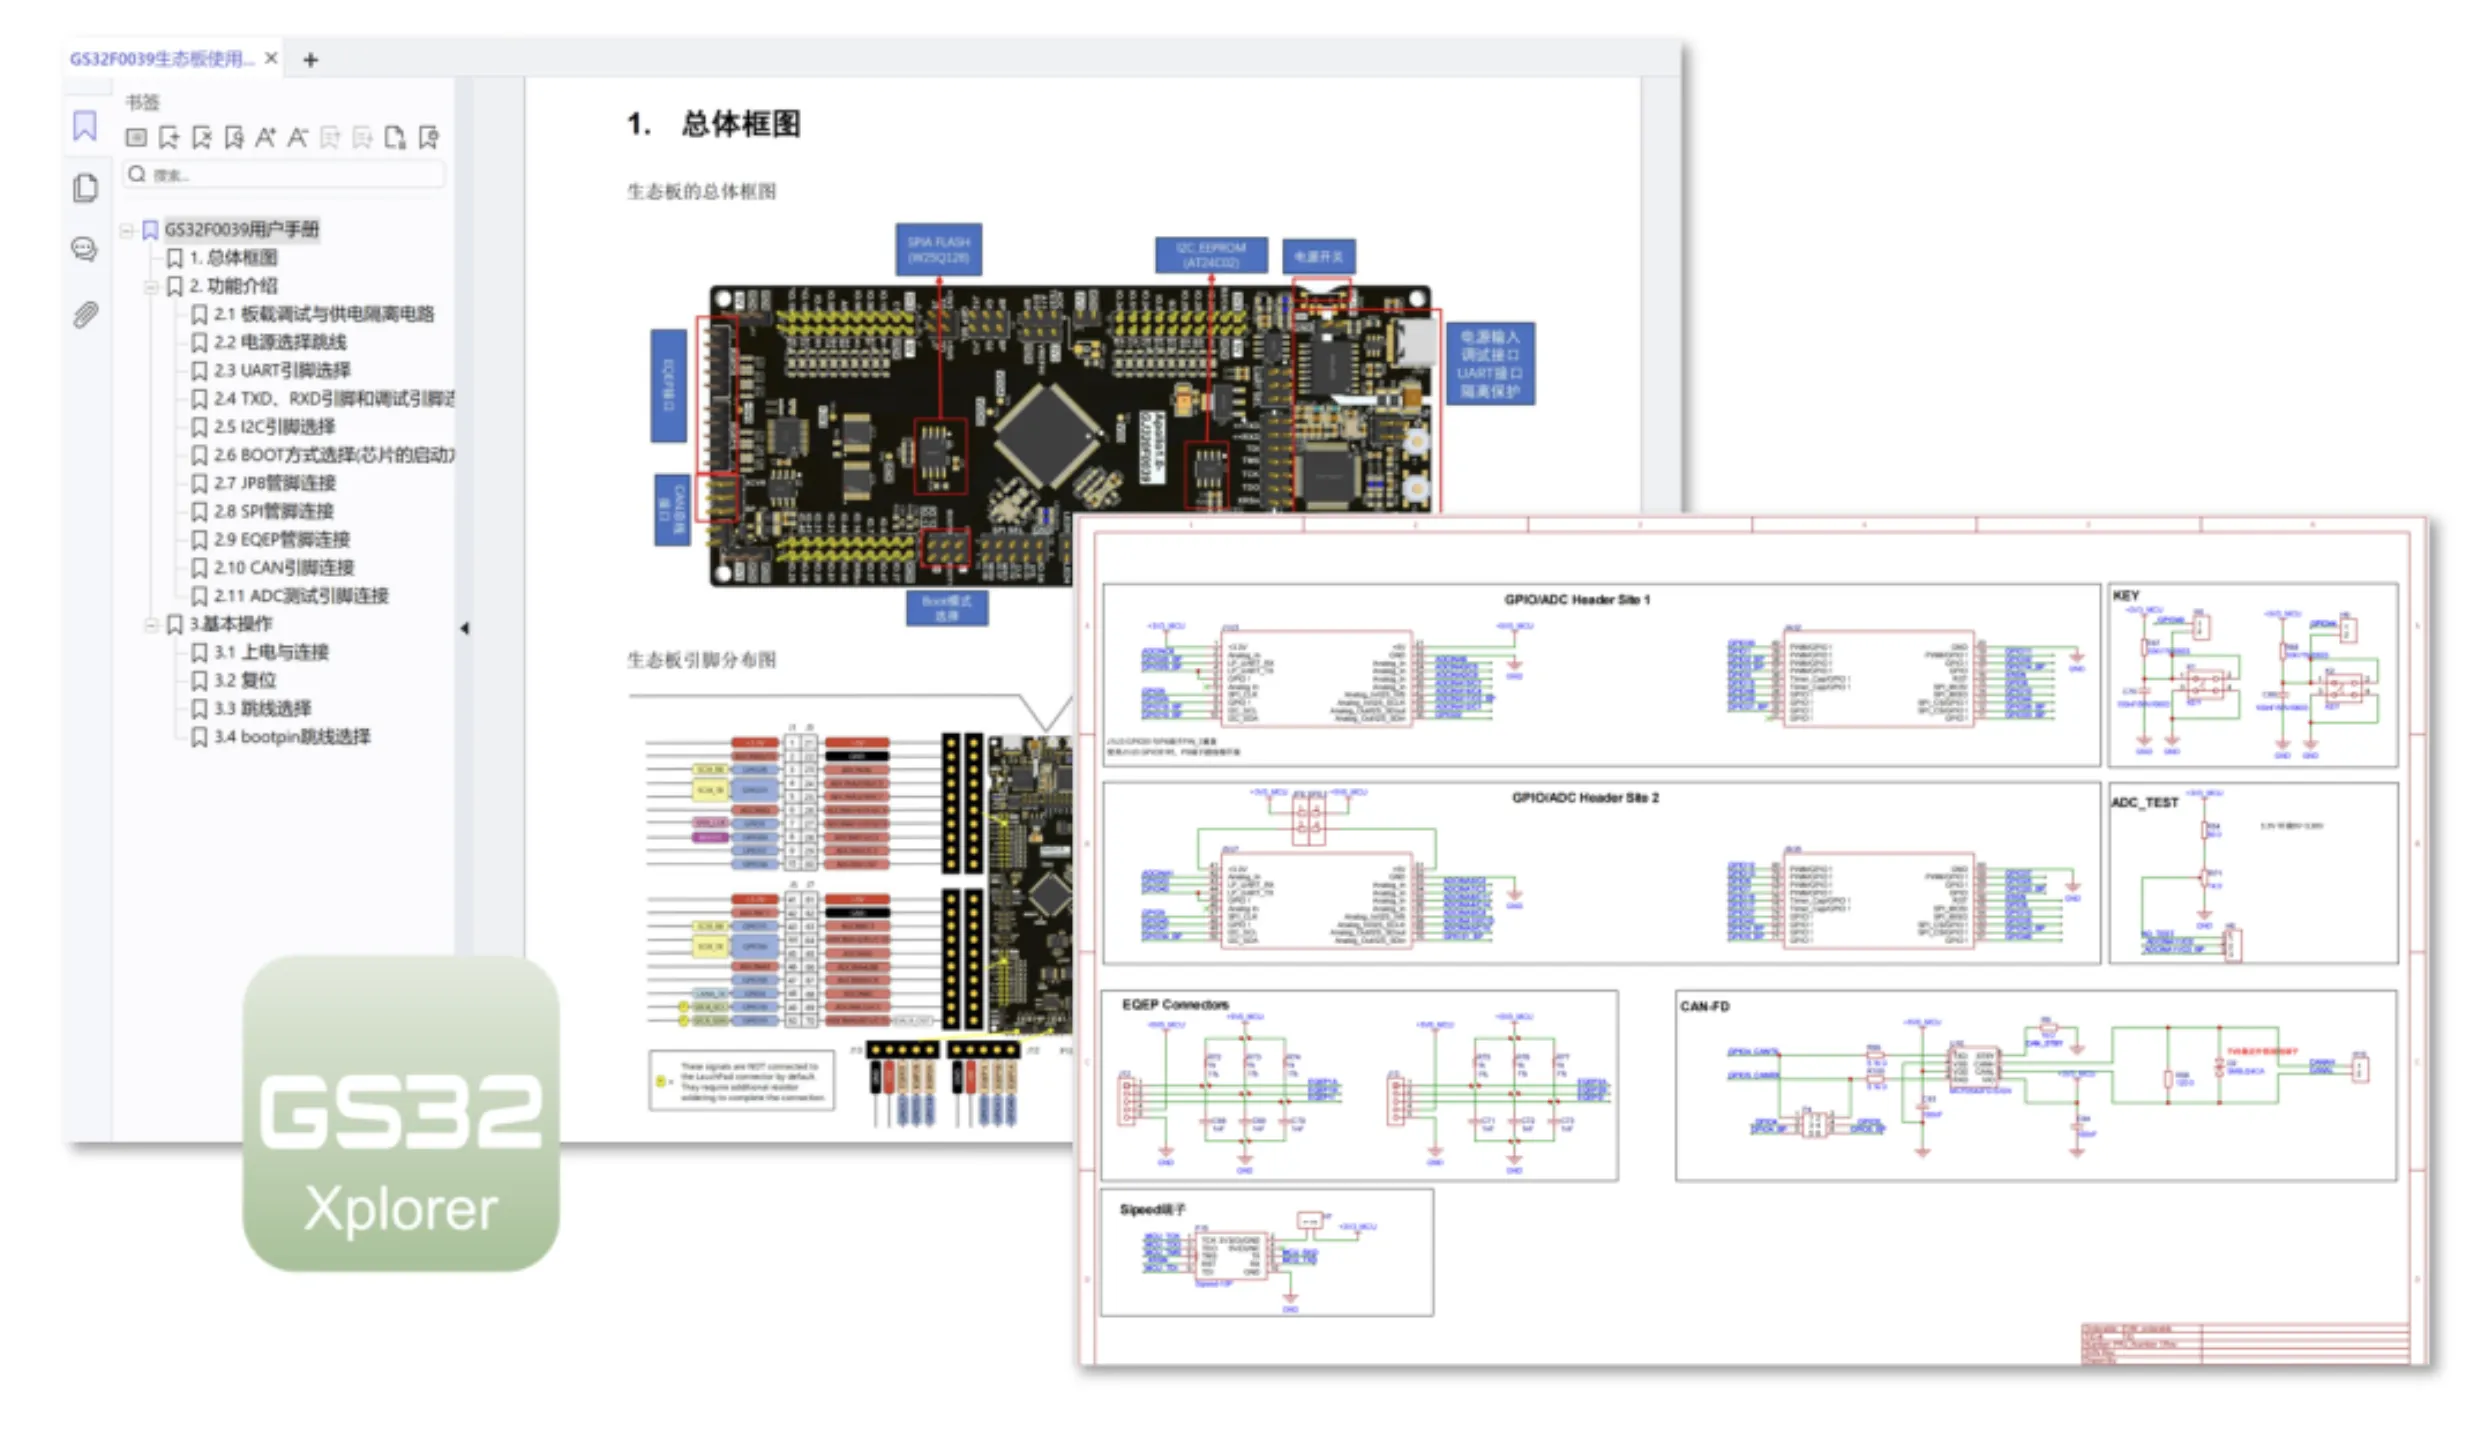Go to bookmark 3.2 复位

click(x=245, y=680)
